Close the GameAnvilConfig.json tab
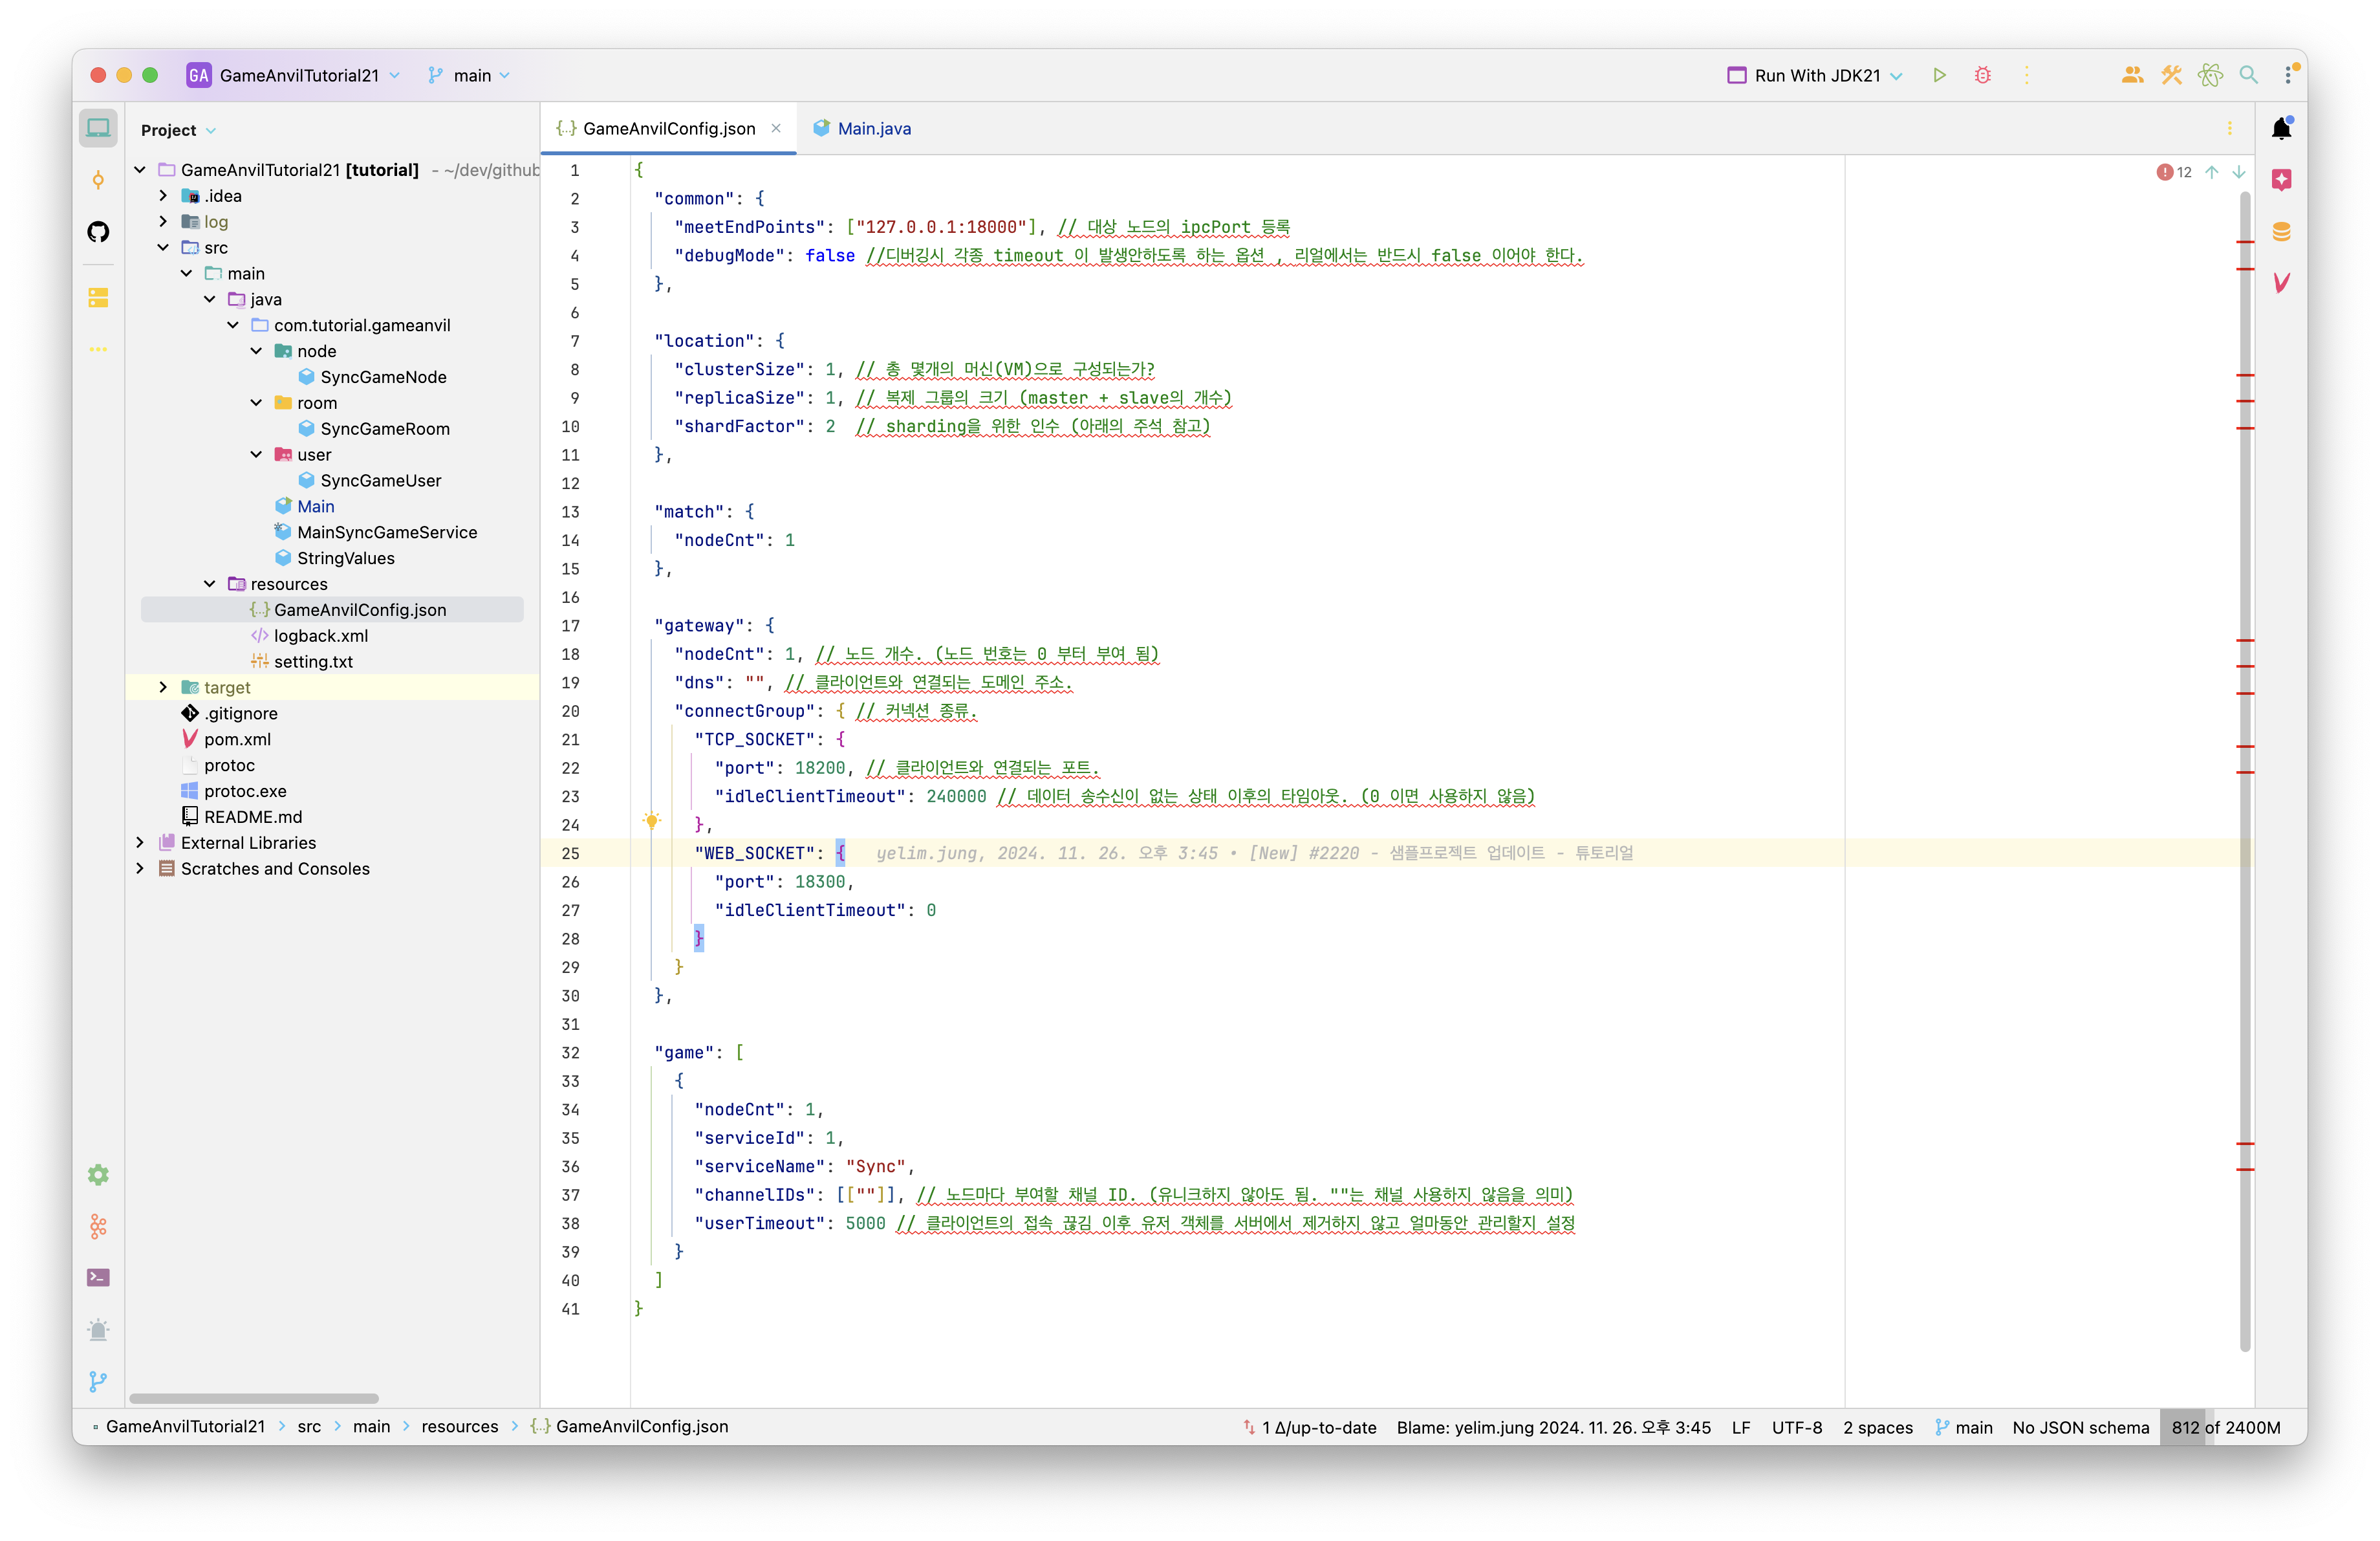This screenshot has height=1541, width=2380. pos(777,128)
